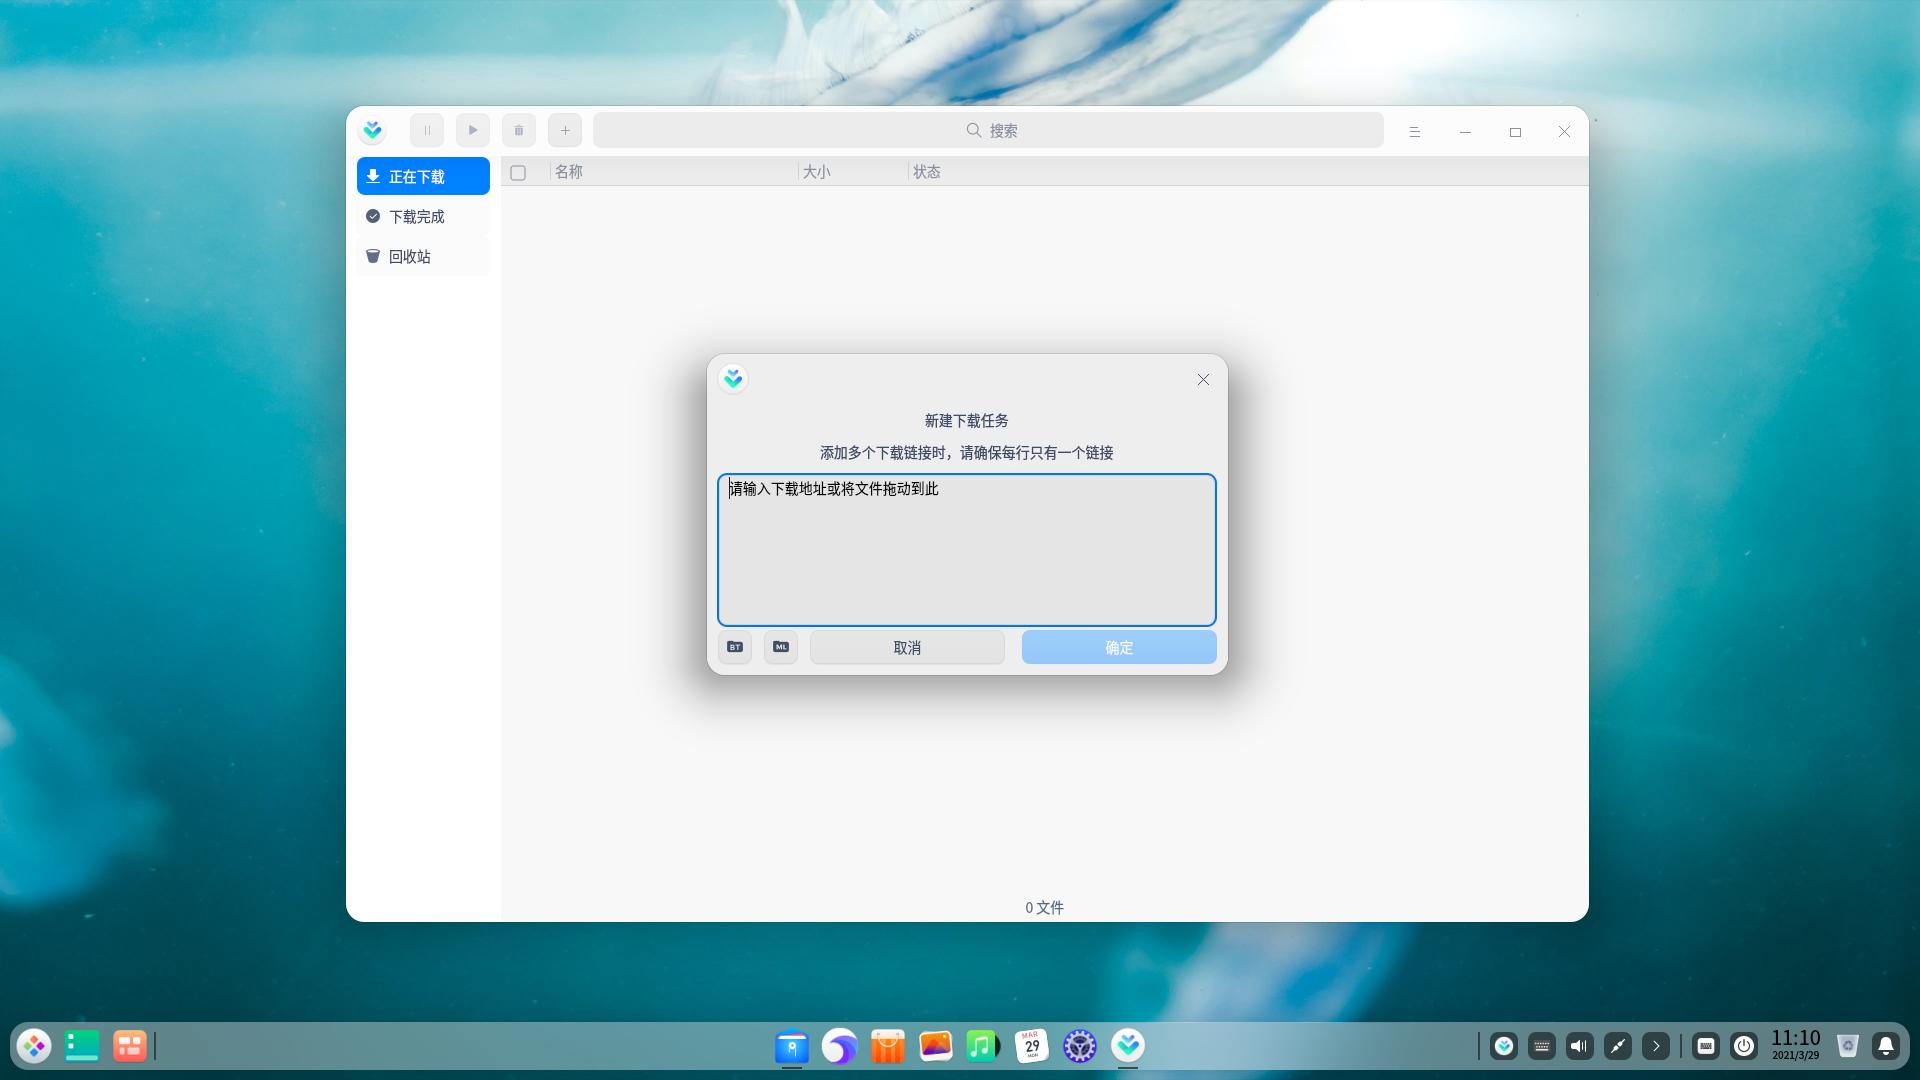Switch to the 下载完成 section

pyautogui.click(x=417, y=216)
